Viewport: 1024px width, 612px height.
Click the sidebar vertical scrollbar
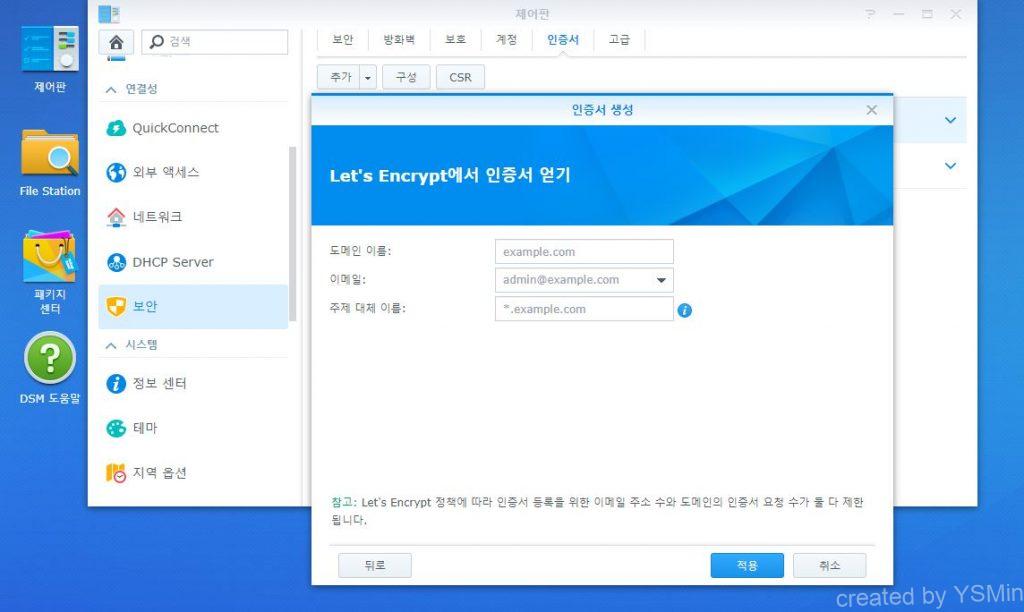point(292,235)
